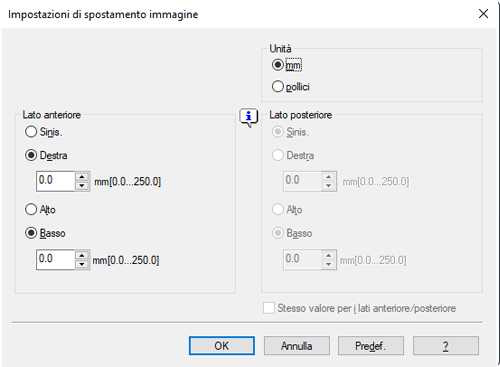Cancel with the Annulla button
500x367 pixels.
(297, 346)
